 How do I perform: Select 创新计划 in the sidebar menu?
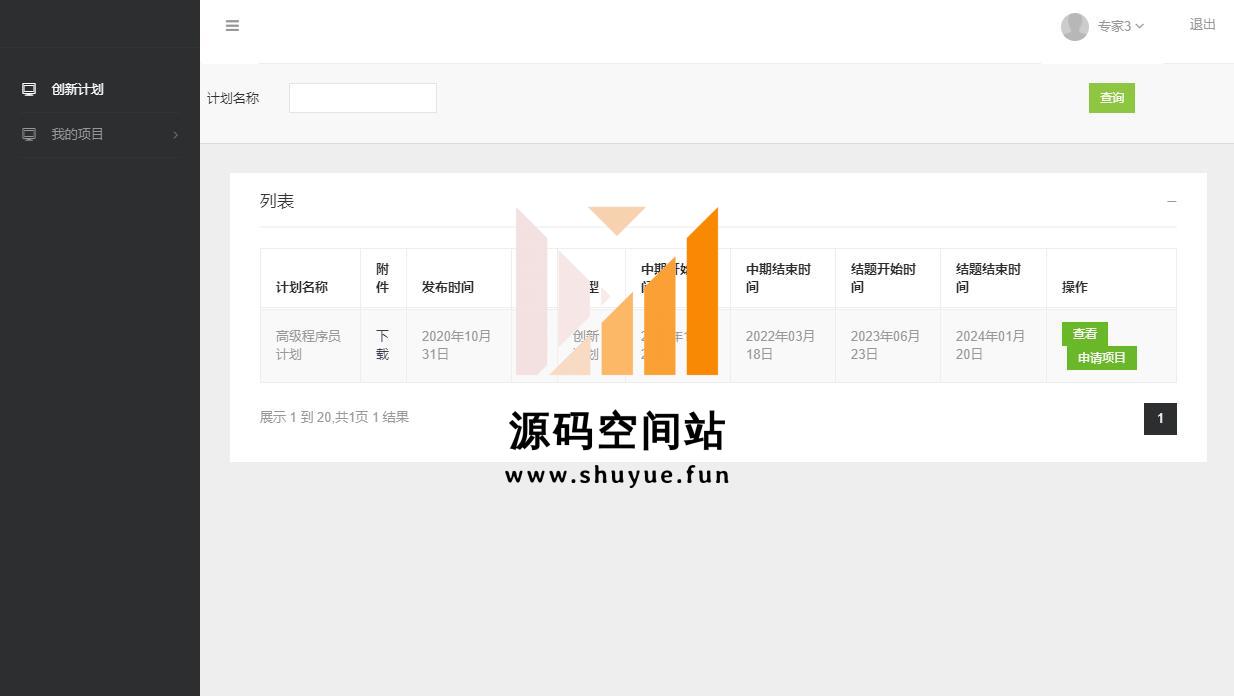point(77,89)
